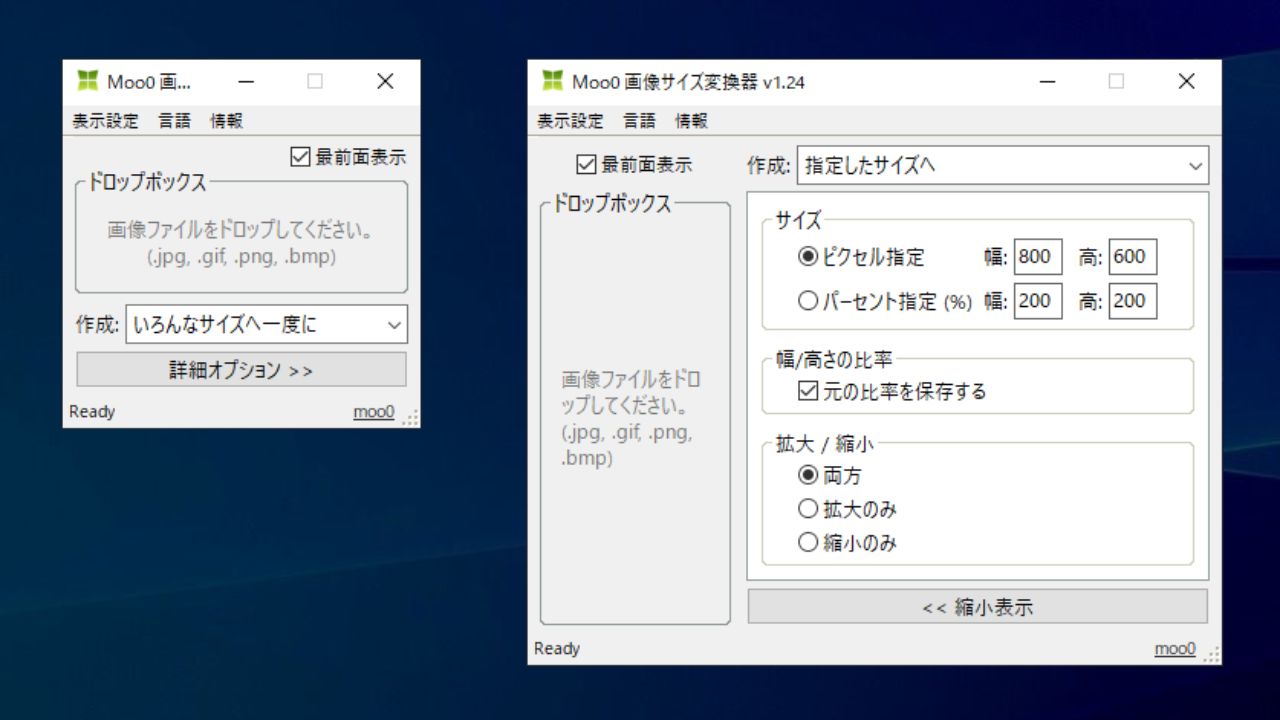The image size is (1280, 720).
Task: Open 言語 menu in small window
Action: (174, 121)
